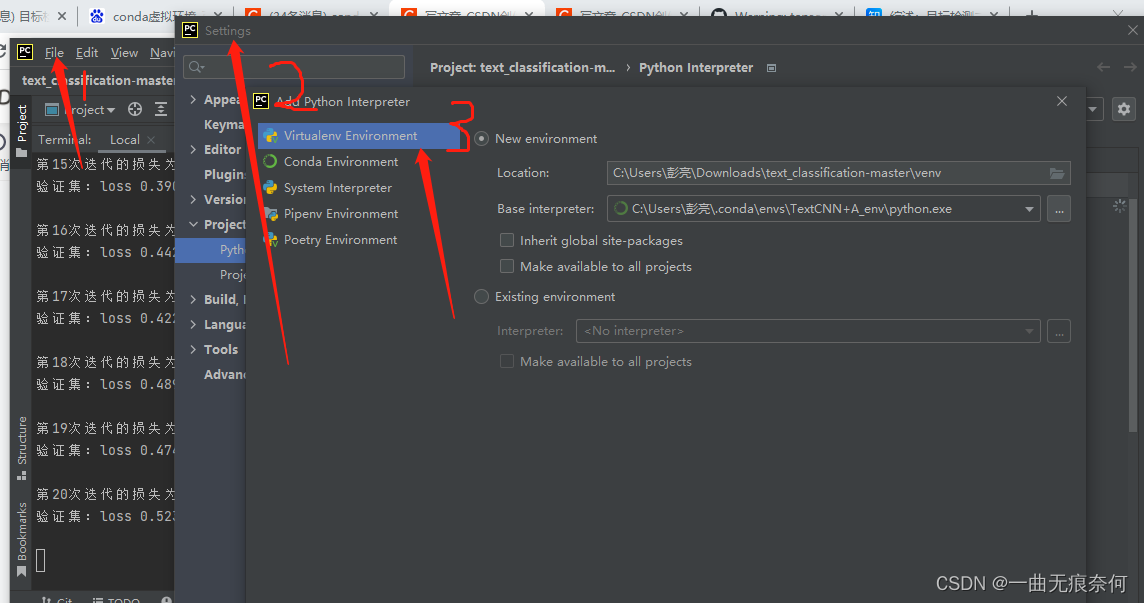The width and height of the screenshot is (1144, 603).
Task: Expand the Version Control settings node
Action: pyautogui.click(x=193, y=199)
